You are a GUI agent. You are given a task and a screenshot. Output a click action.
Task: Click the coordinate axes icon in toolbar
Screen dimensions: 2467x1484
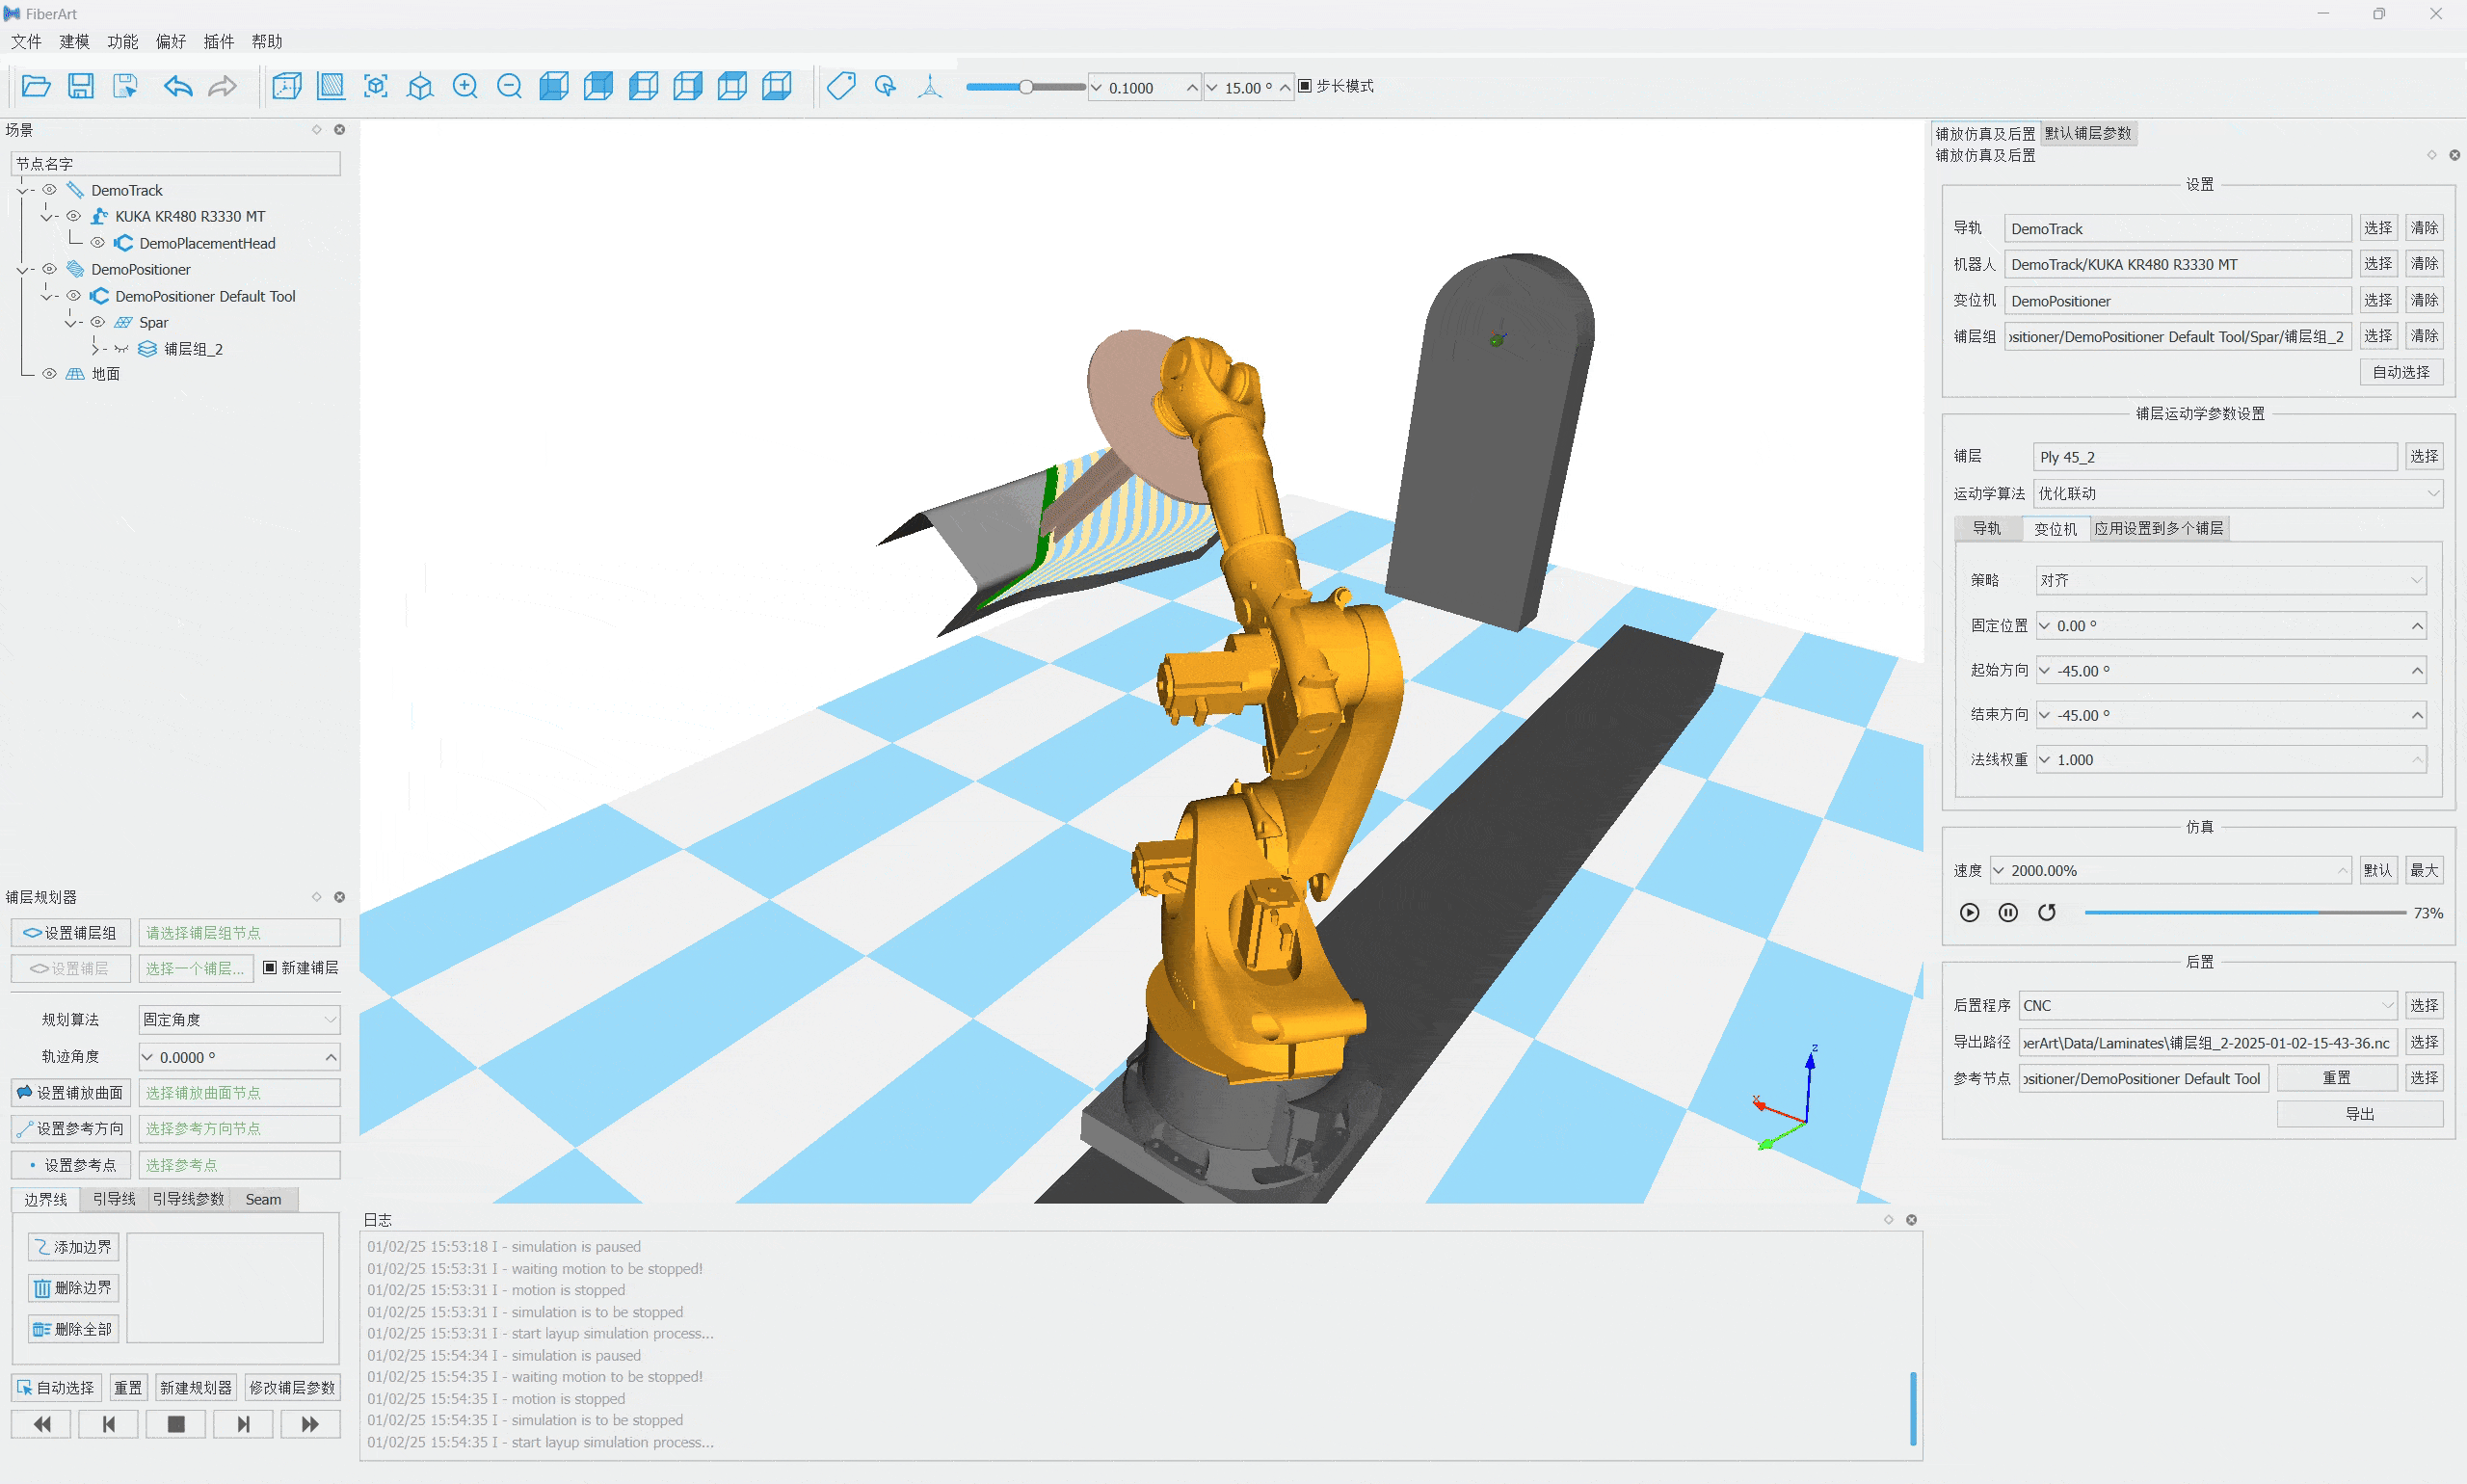pos(930,87)
